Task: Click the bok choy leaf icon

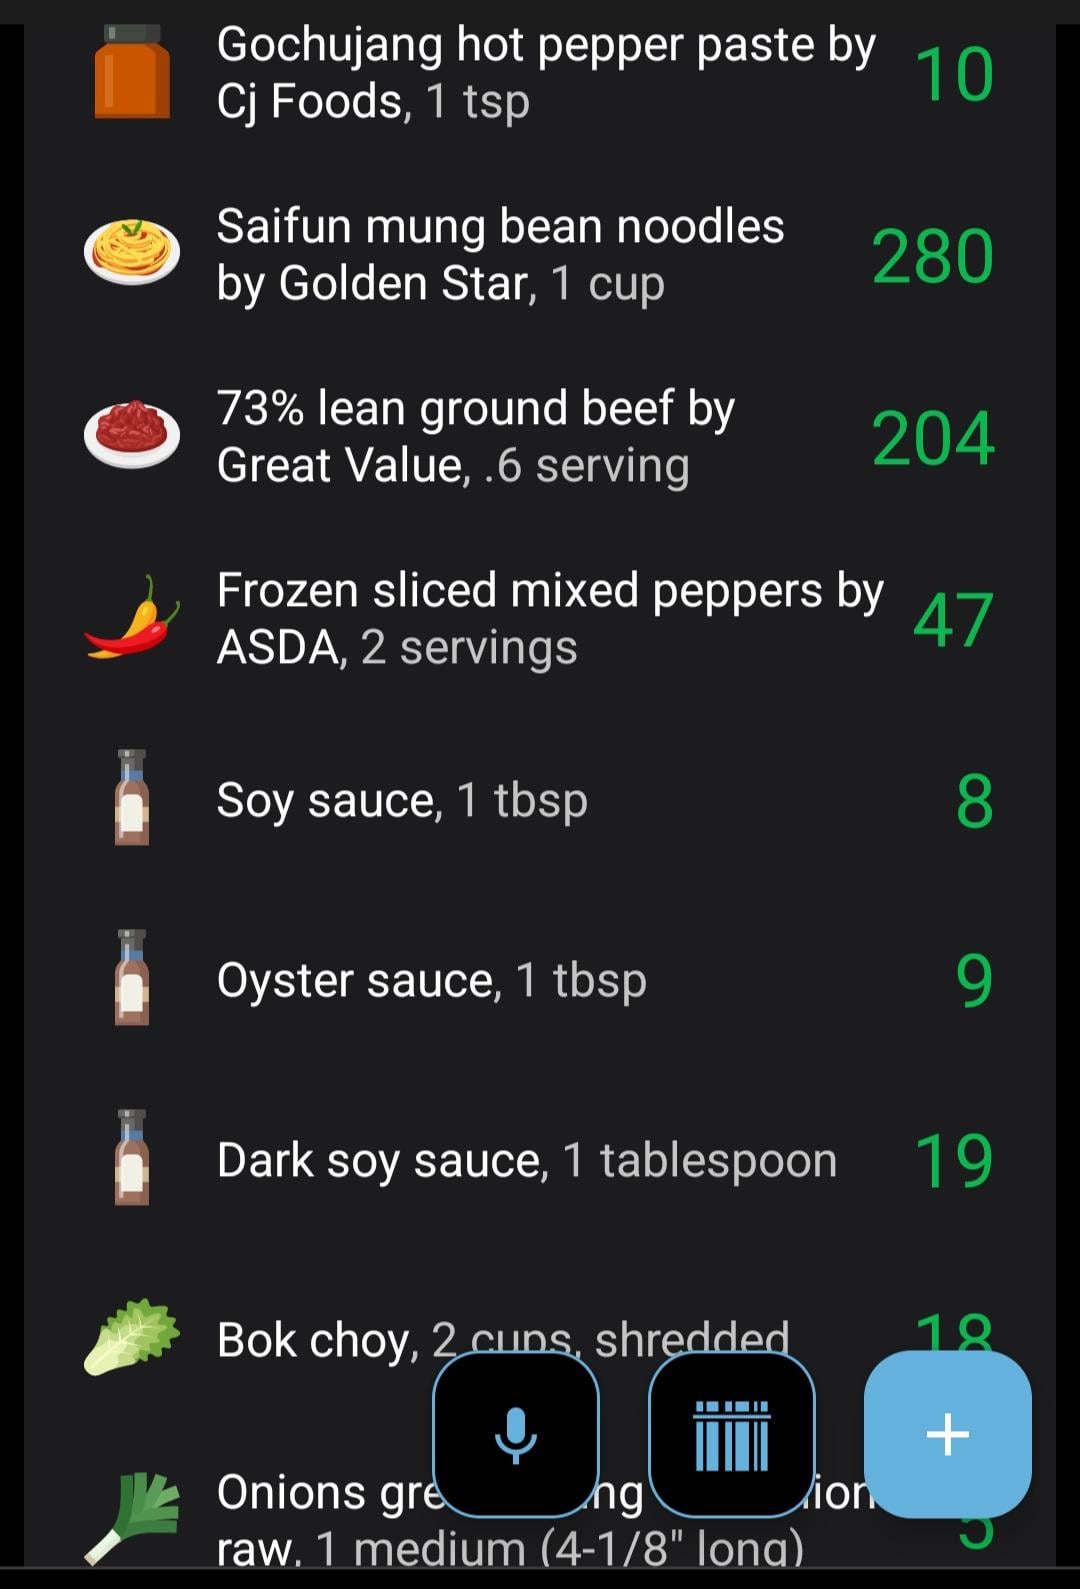Action: coord(132,1338)
